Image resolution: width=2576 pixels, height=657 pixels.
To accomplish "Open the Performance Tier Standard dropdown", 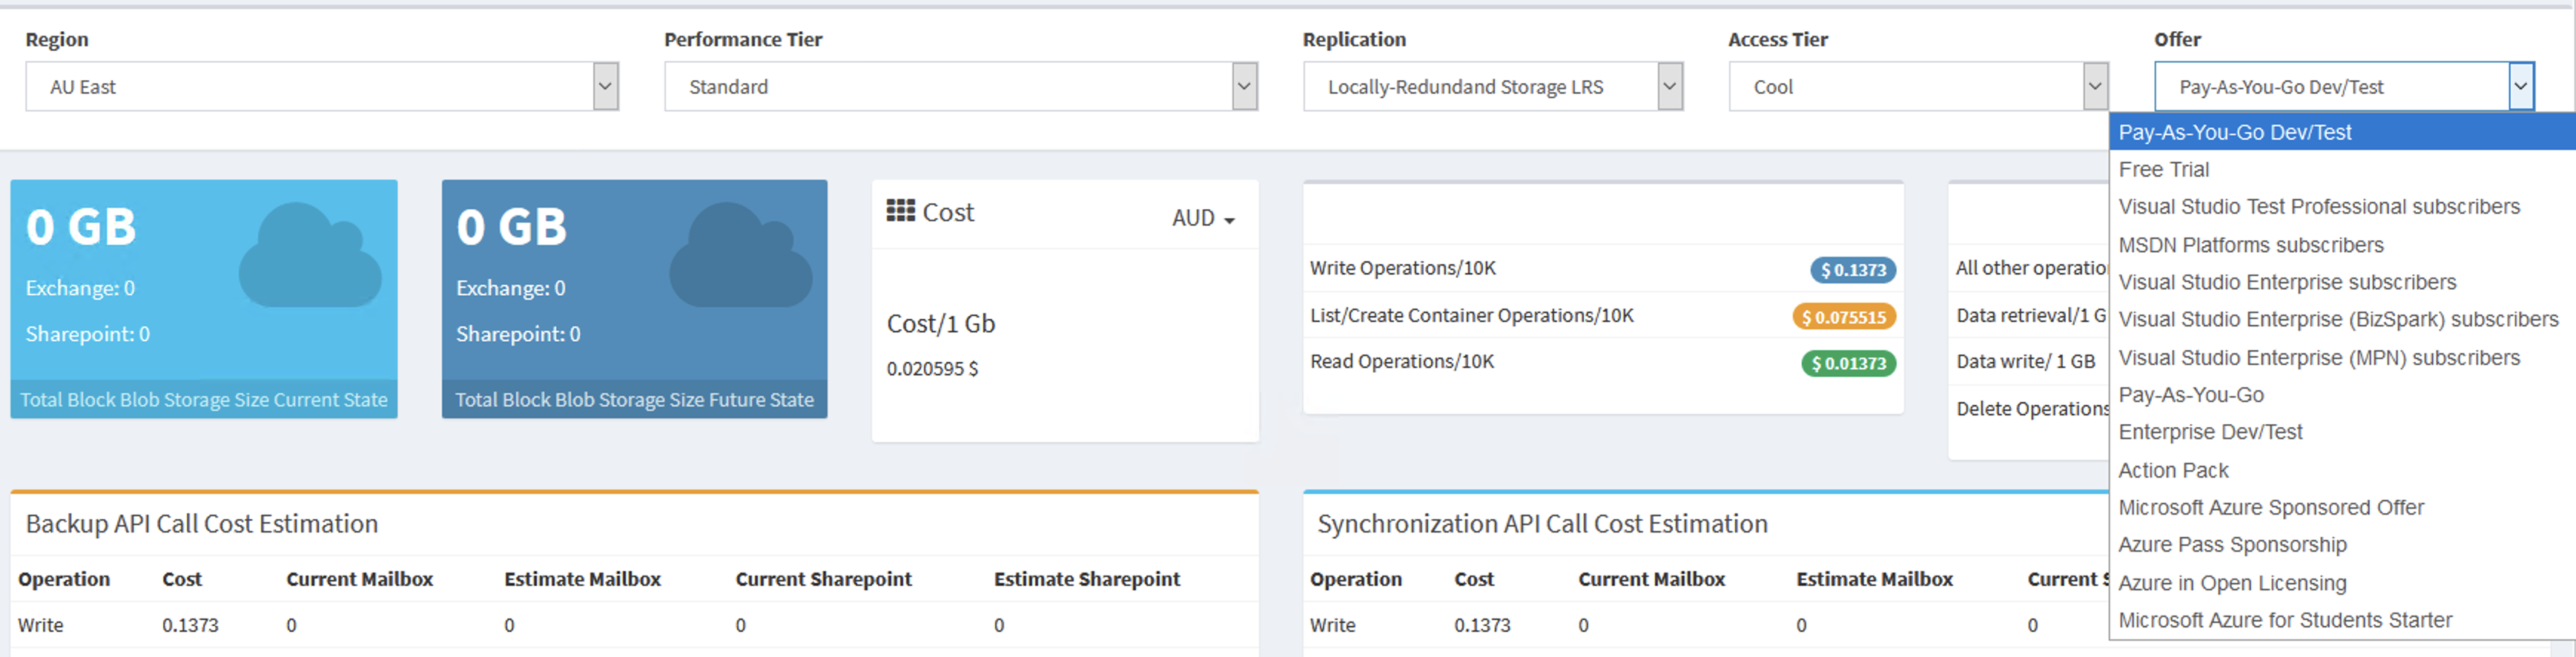I will 960,87.
